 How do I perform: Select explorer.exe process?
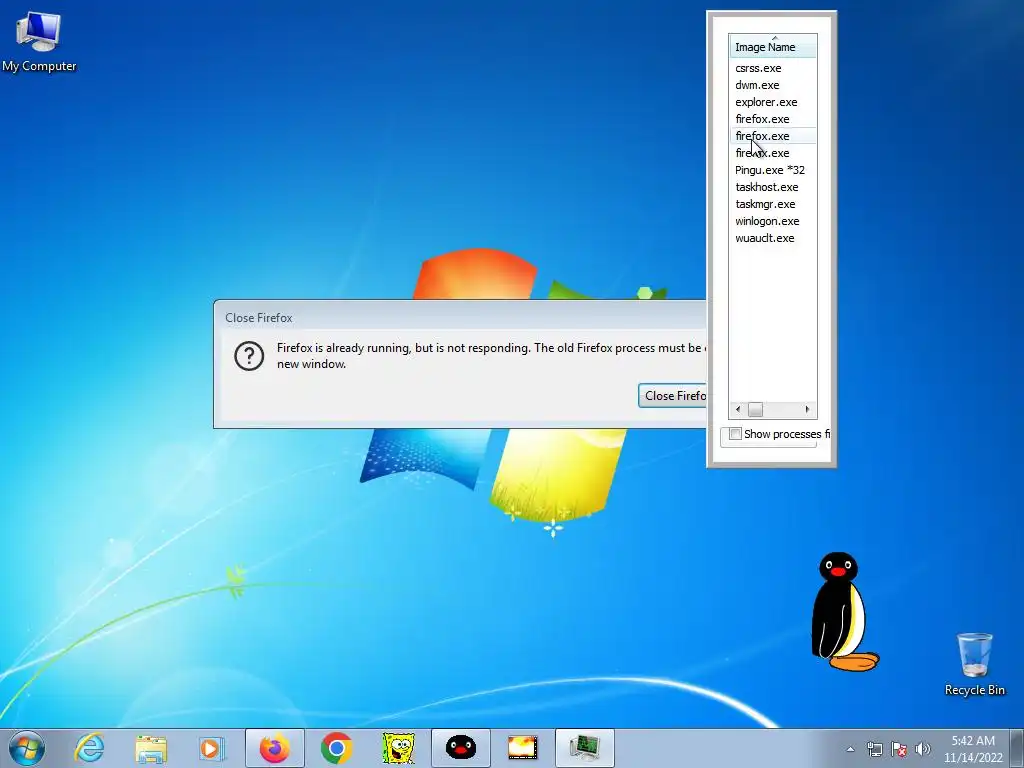coord(773,102)
